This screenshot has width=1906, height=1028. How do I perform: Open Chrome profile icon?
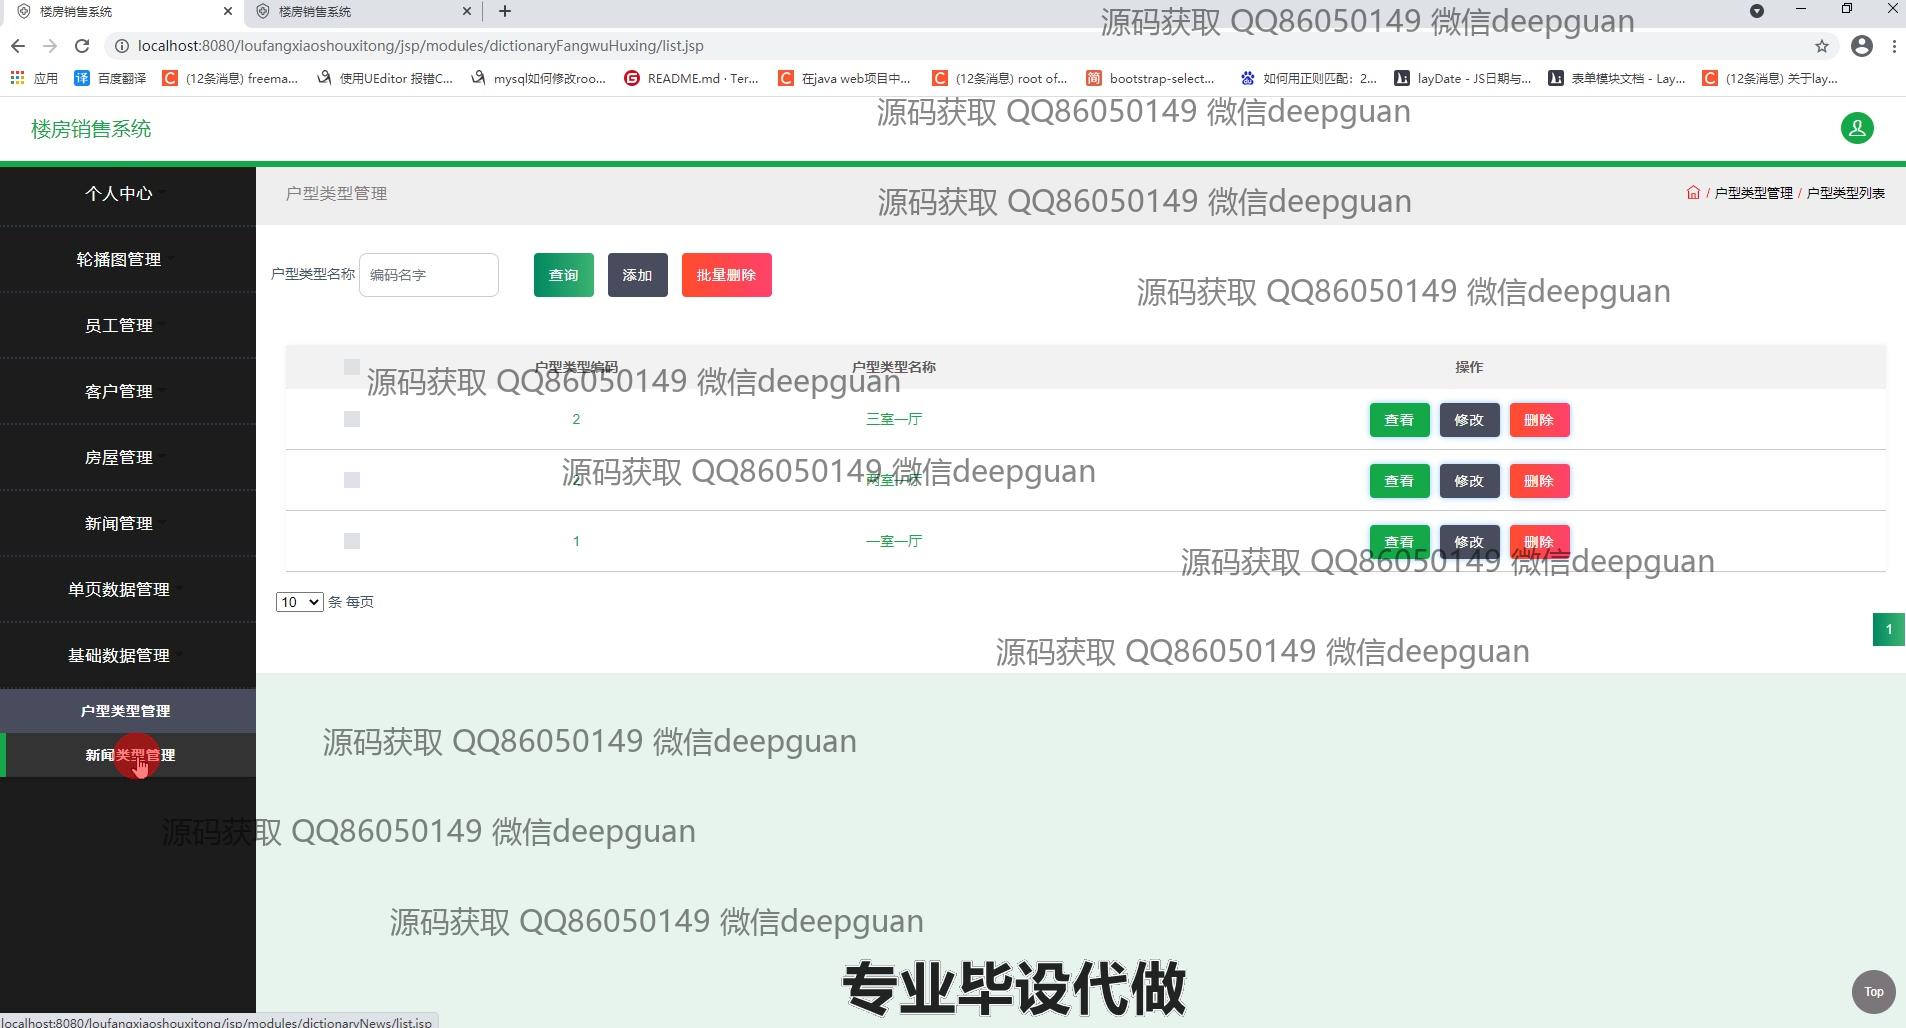[1862, 46]
